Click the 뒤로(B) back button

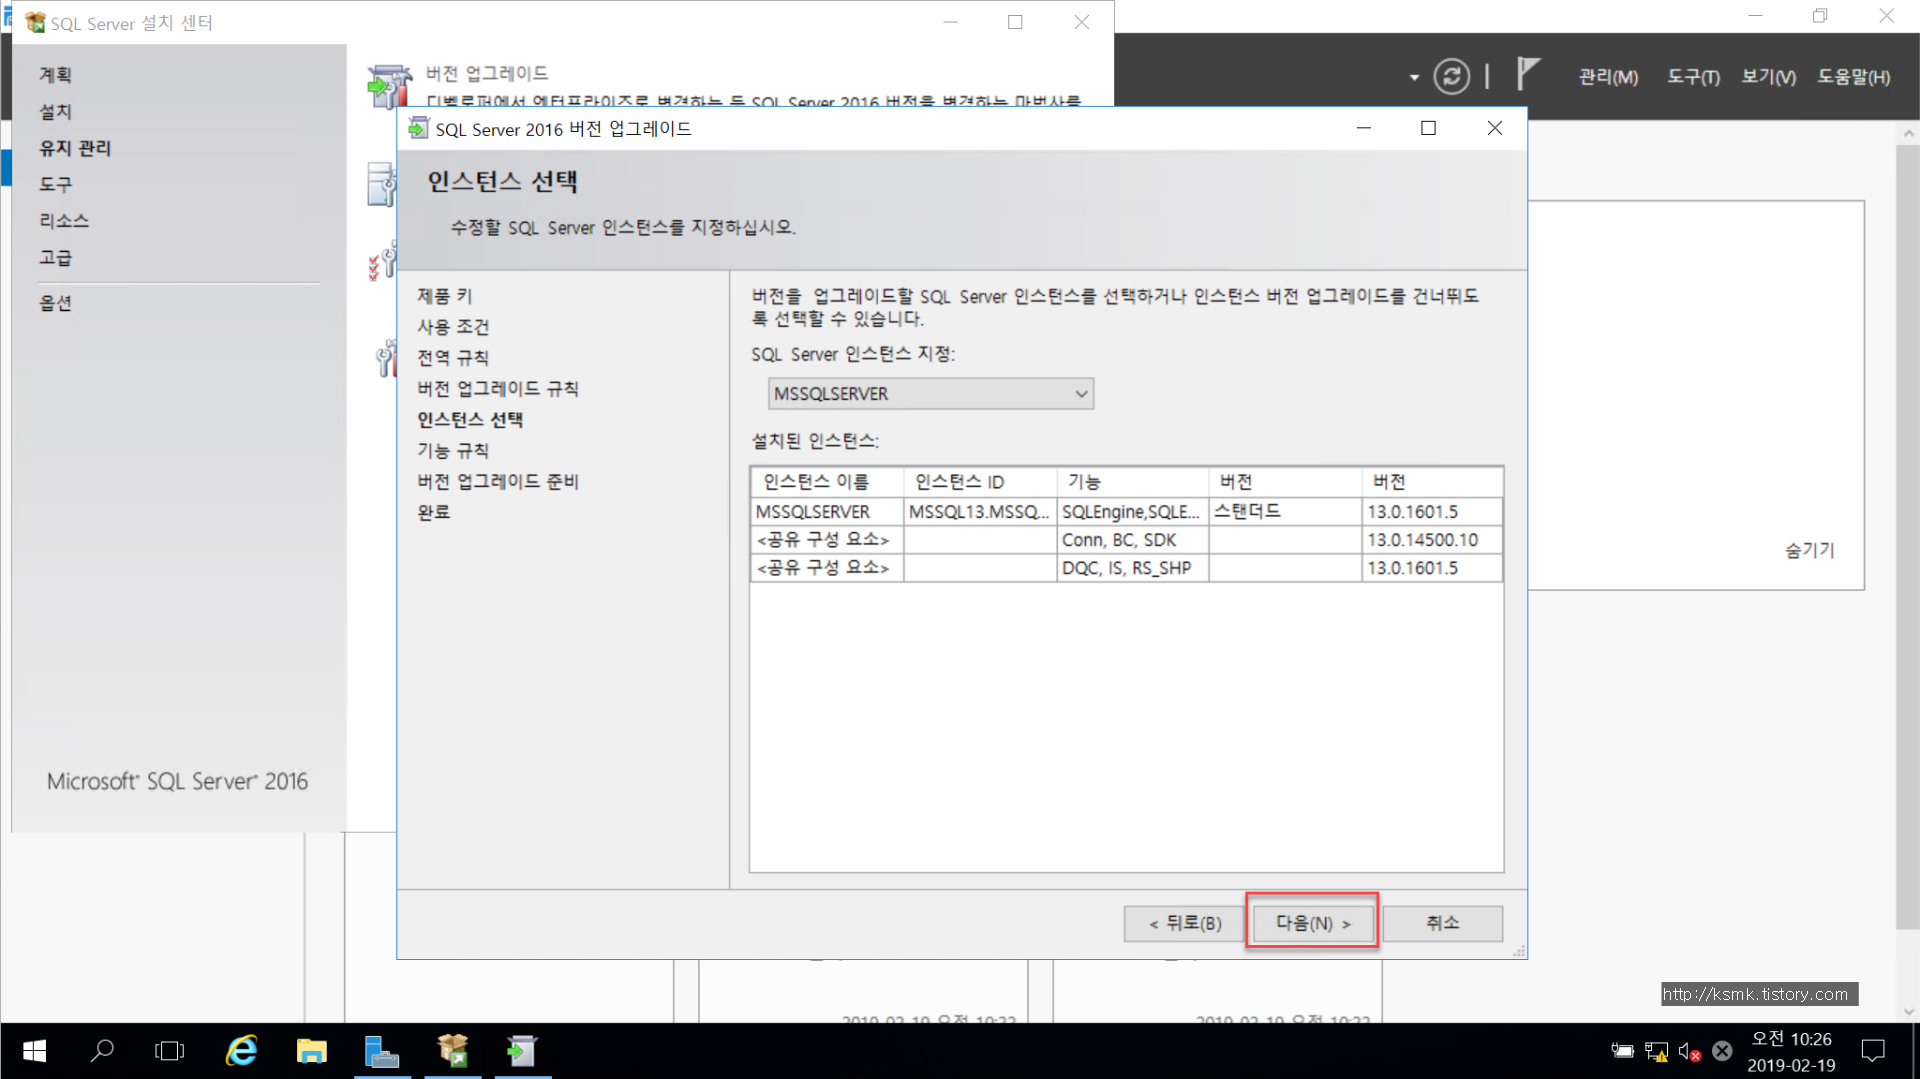point(1184,923)
